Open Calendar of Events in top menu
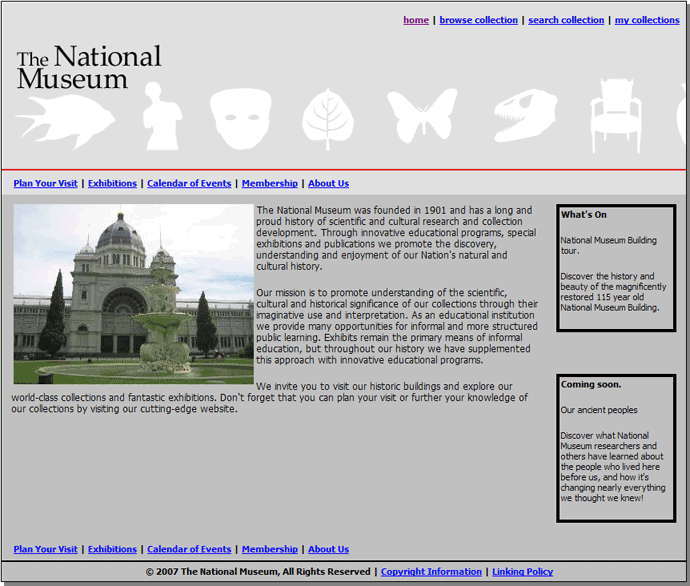The width and height of the screenshot is (690, 586). [x=189, y=184]
